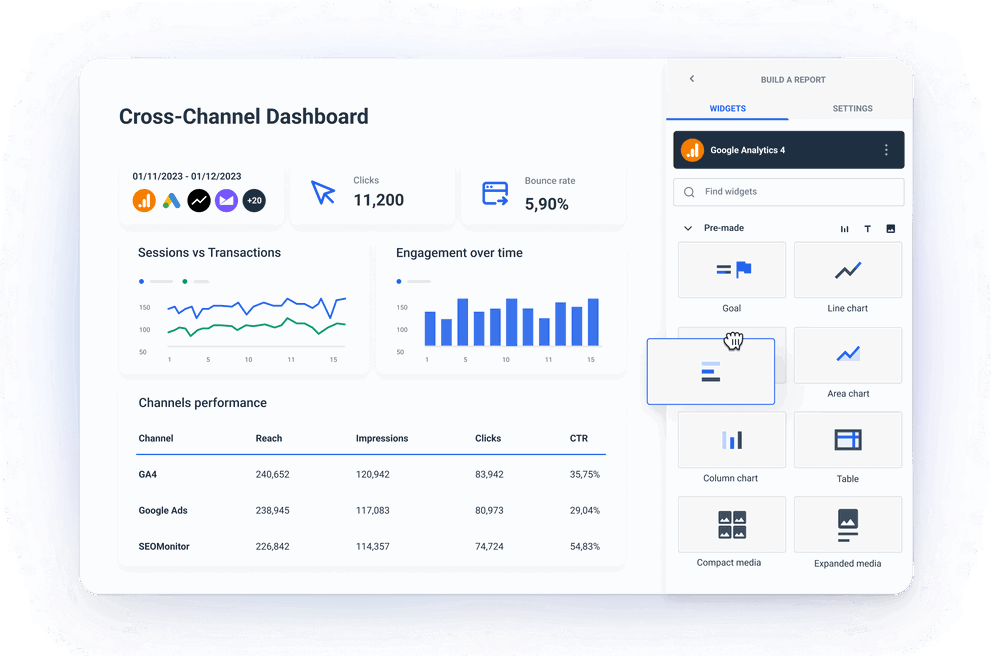Click the purple mail source icon
The image size is (991, 656).
pos(226,201)
